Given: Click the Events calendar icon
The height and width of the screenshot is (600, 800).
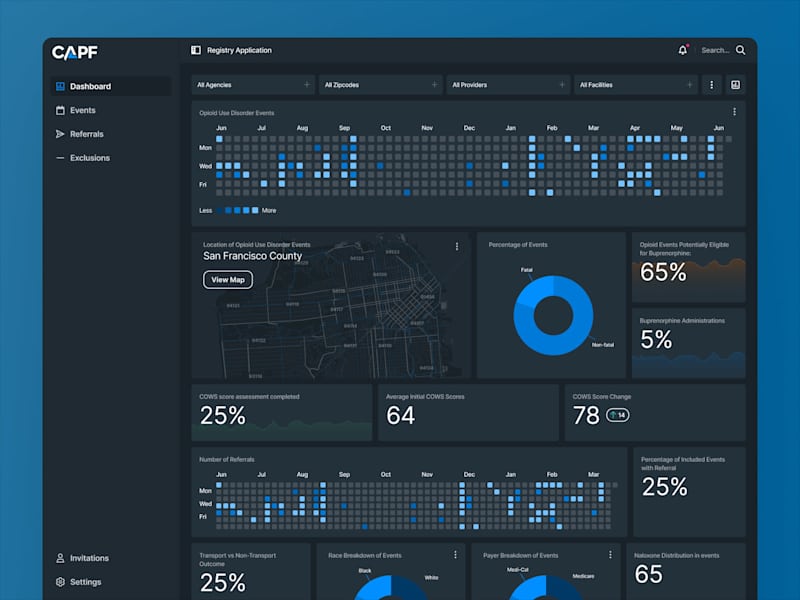Looking at the screenshot, I should point(60,110).
